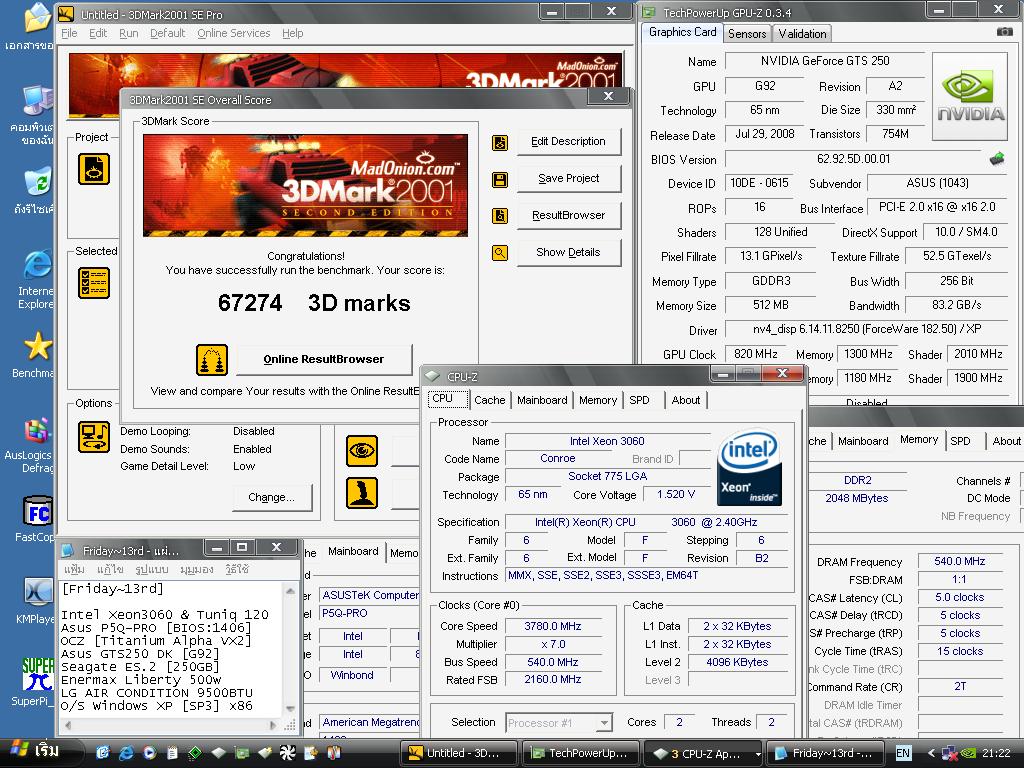
Task: Click Windows Media Player quick launch icon
Action: pos(150,753)
